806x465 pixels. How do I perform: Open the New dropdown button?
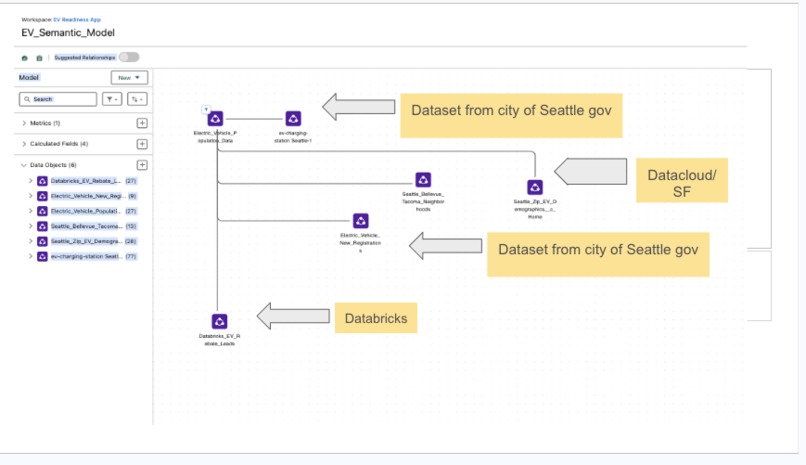[x=129, y=78]
